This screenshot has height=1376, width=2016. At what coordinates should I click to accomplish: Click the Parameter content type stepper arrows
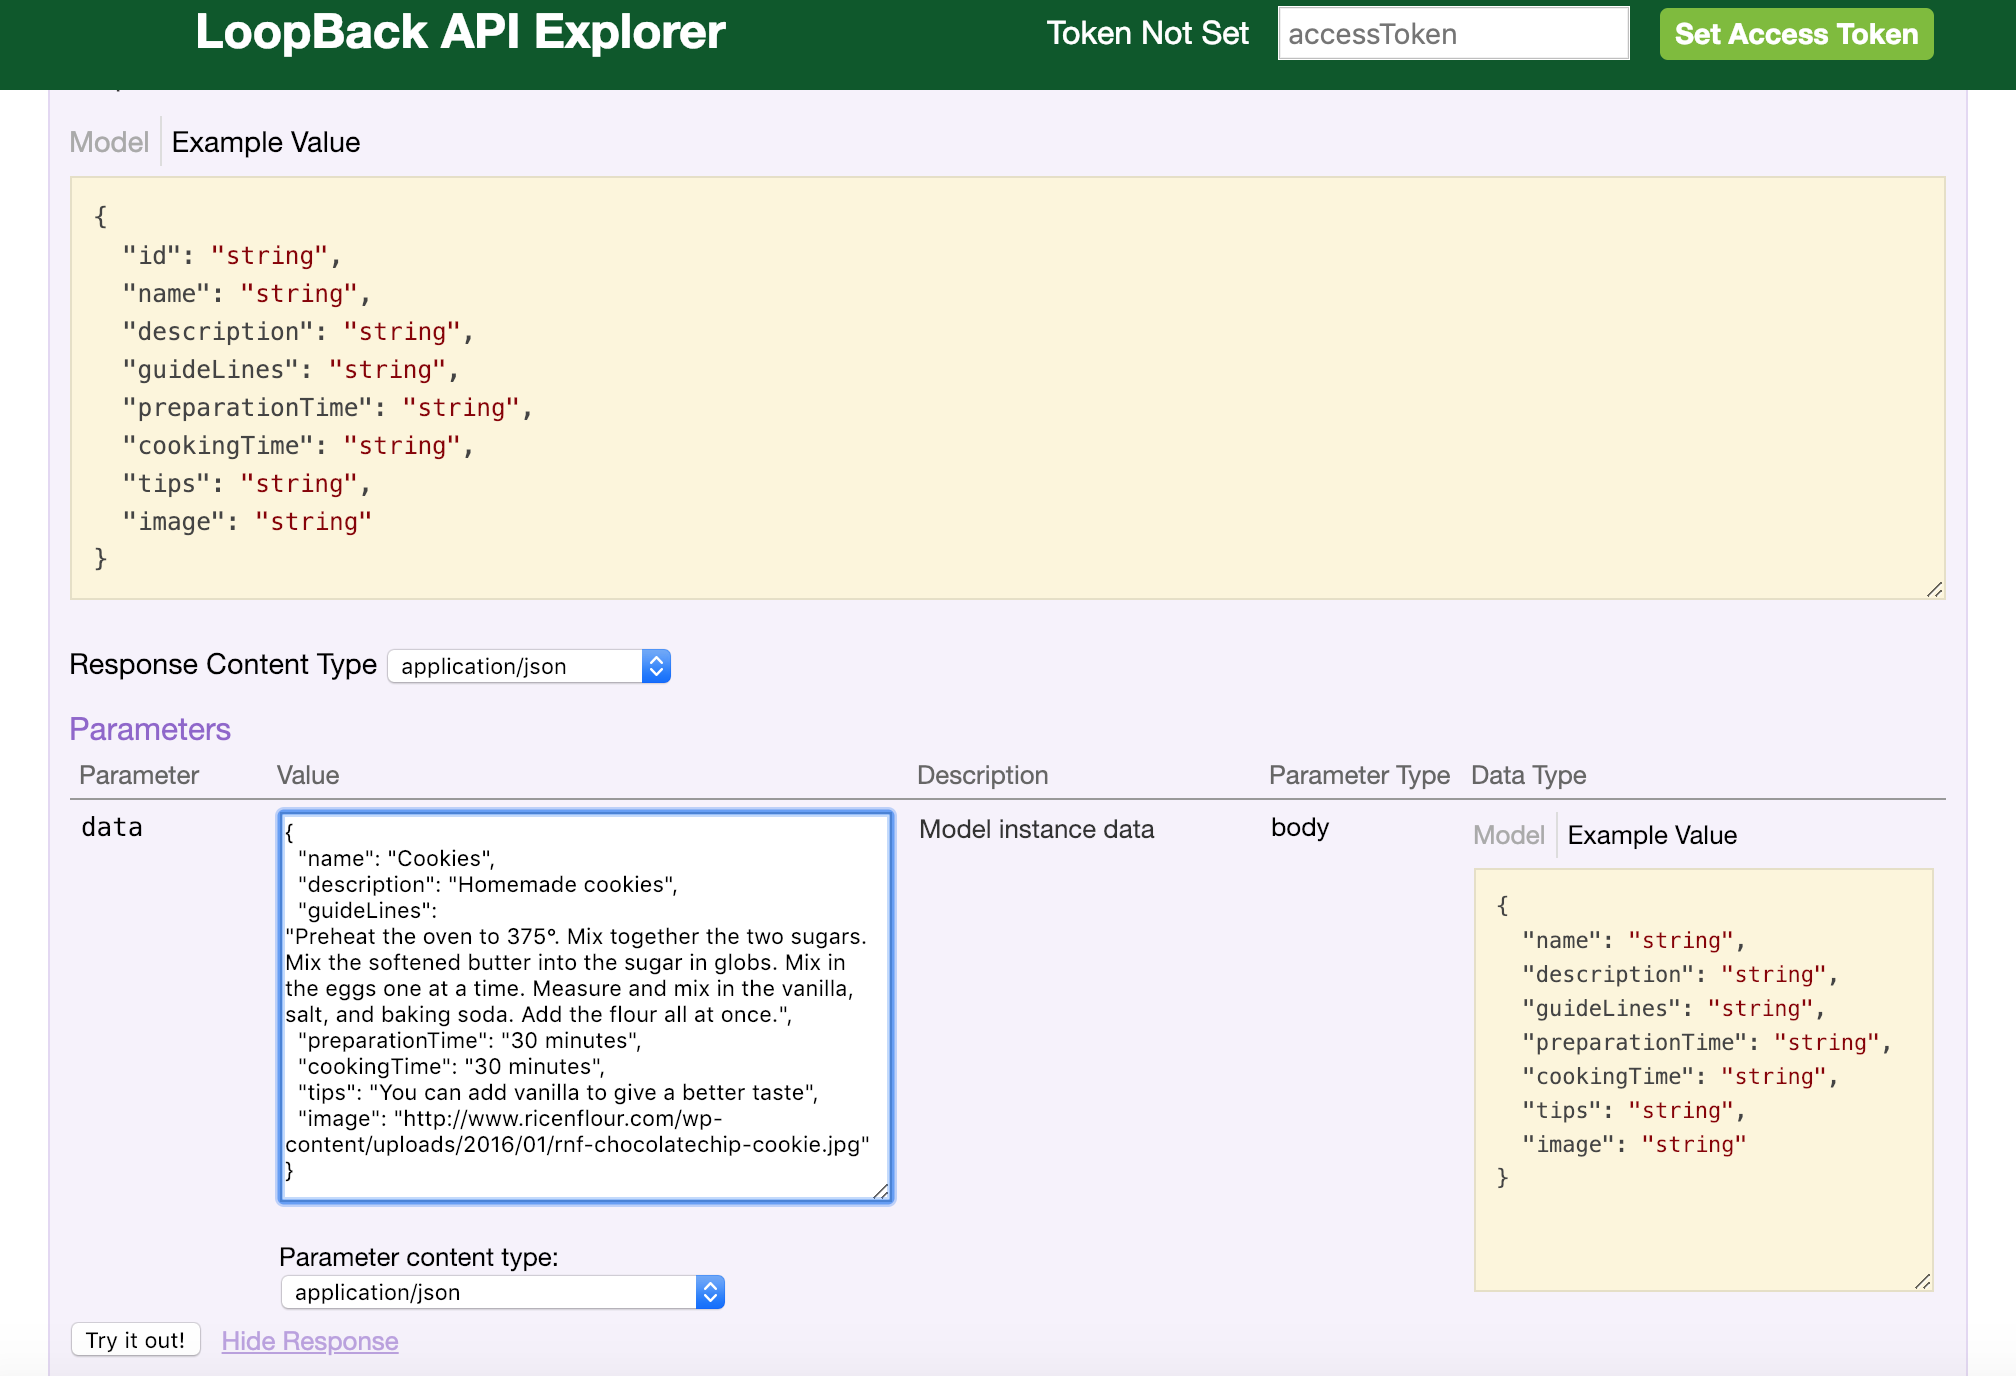[710, 1292]
